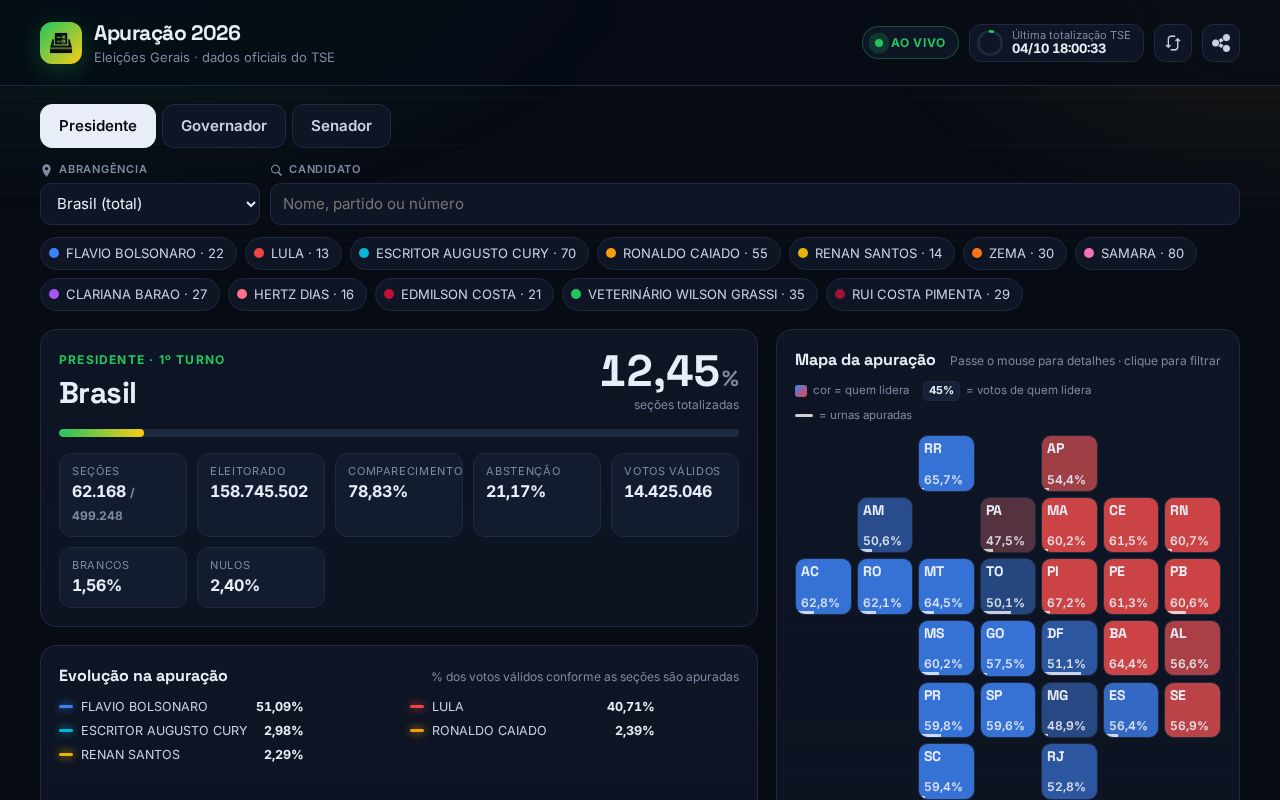The width and height of the screenshot is (1280, 800).
Task: Select the AM state tile
Action: coord(885,525)
